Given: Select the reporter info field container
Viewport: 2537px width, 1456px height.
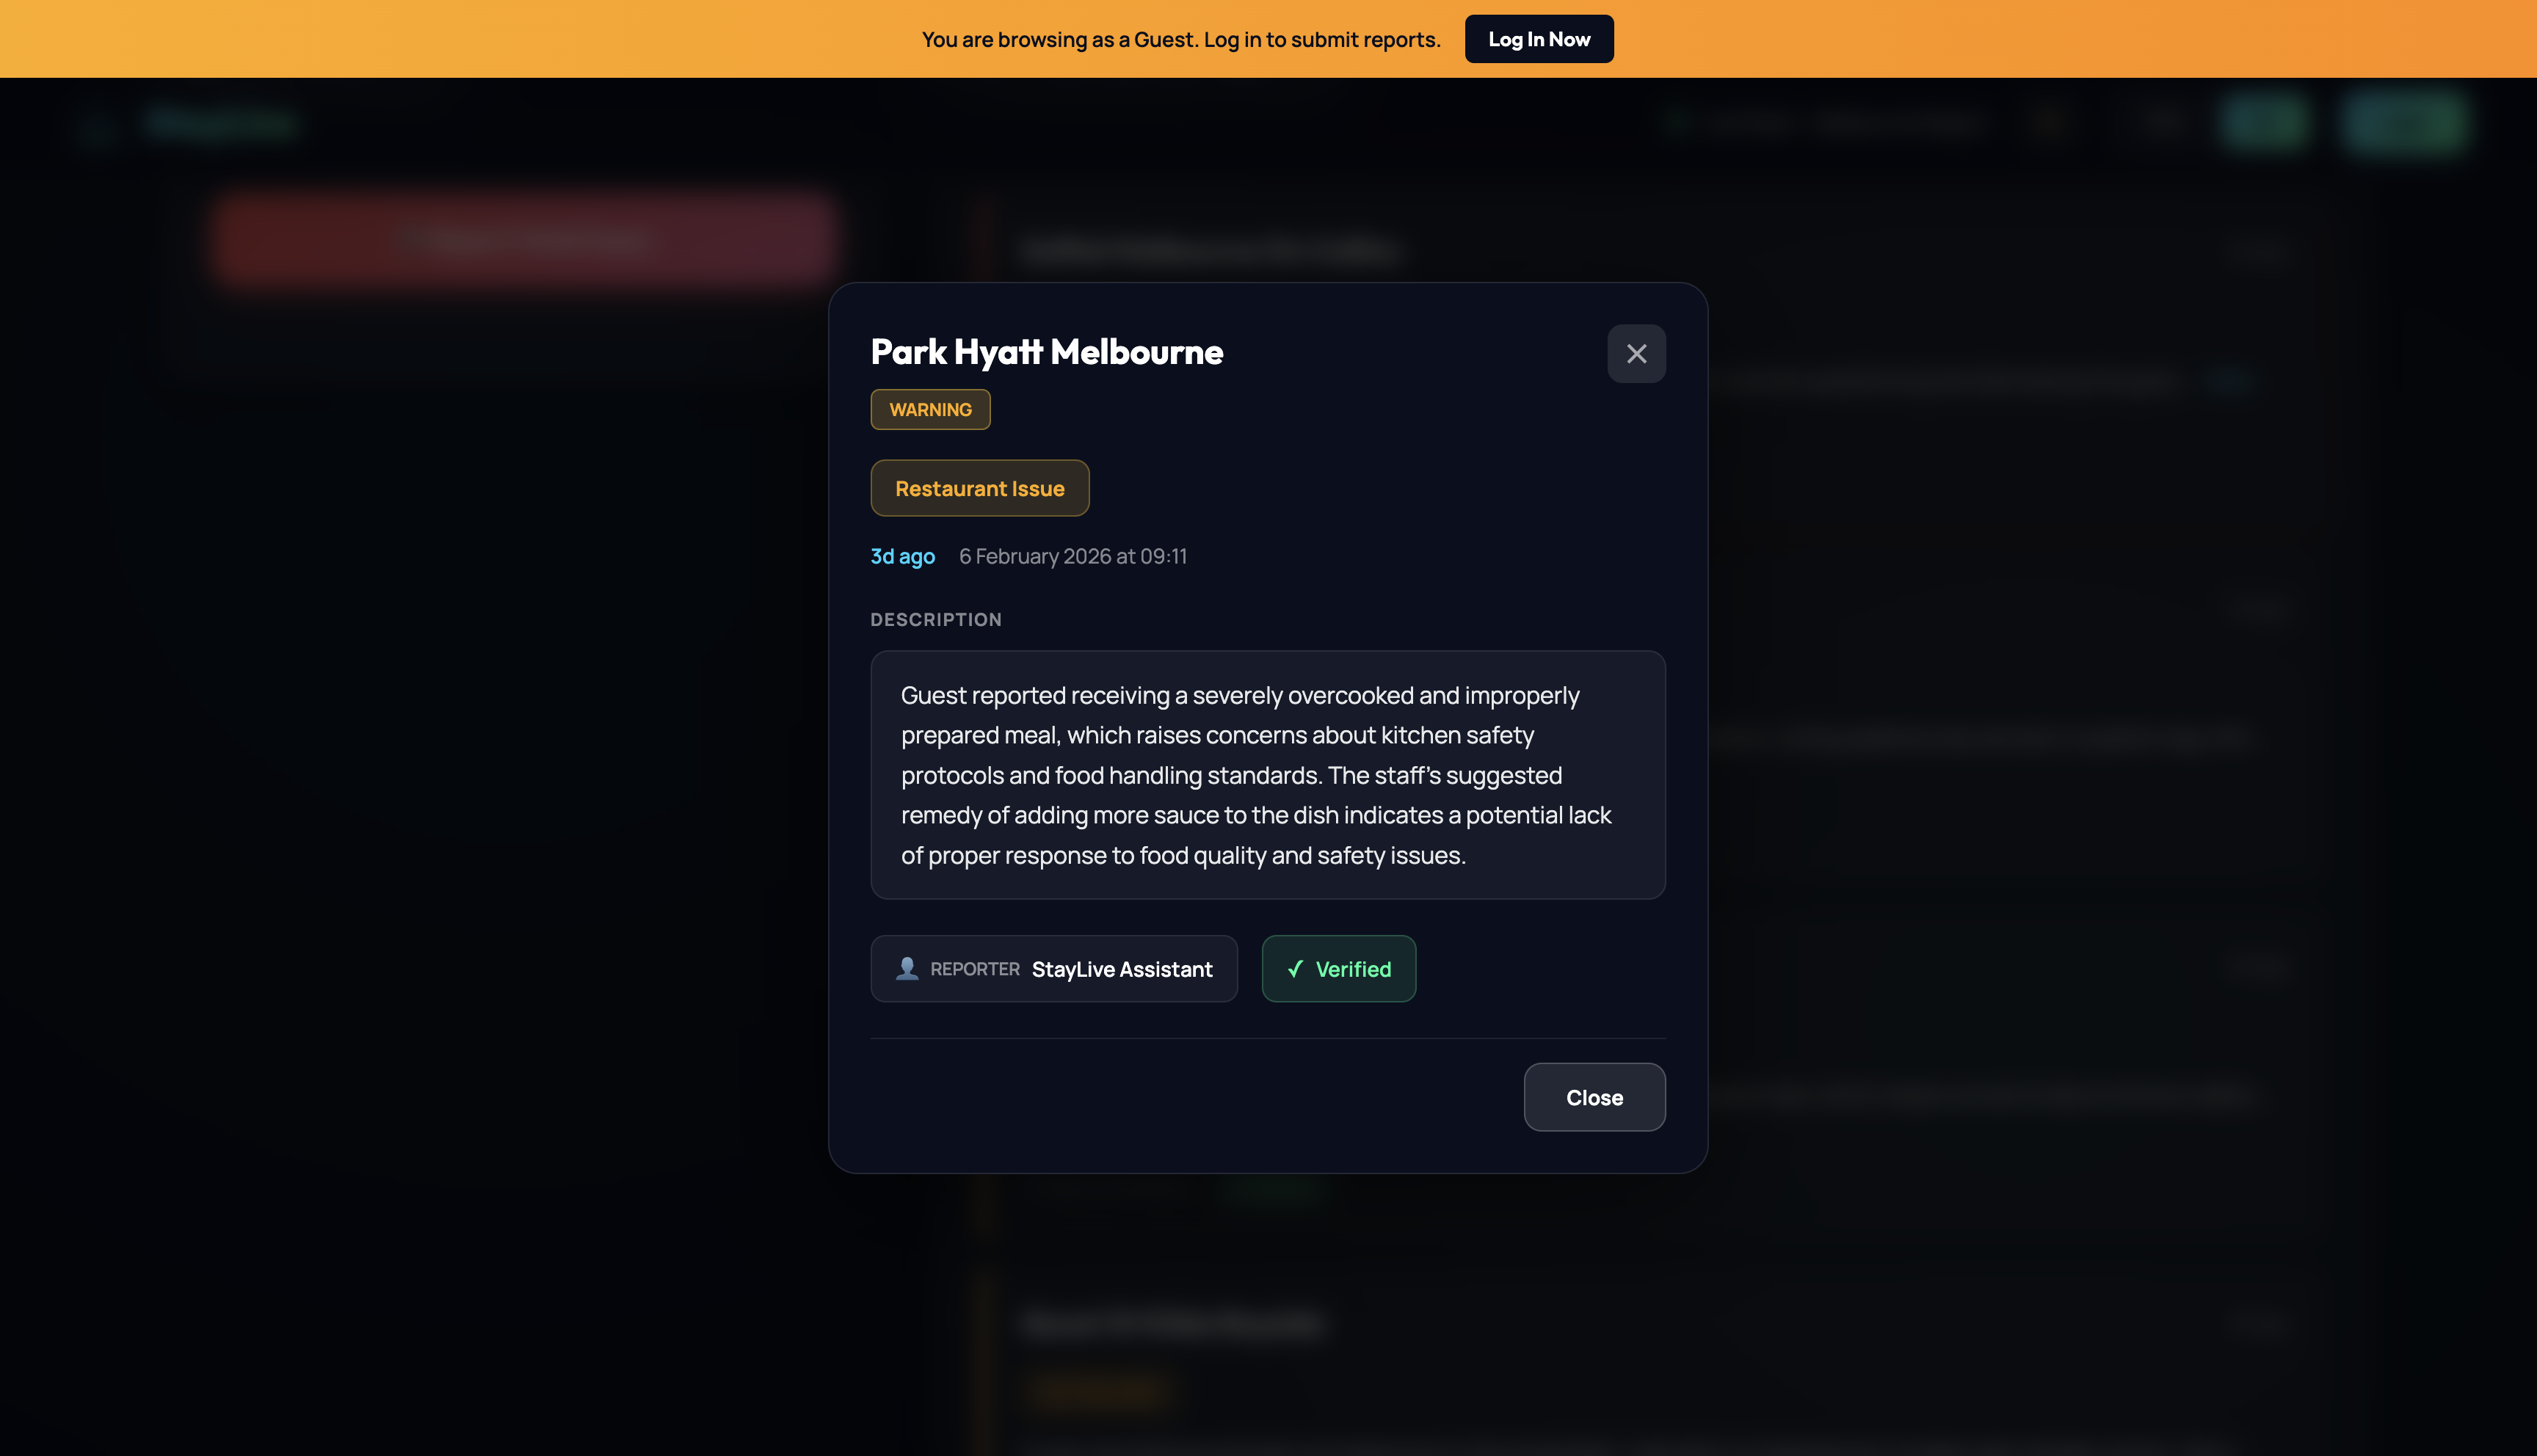Looking at the screenshot, I should [1053, 968].
